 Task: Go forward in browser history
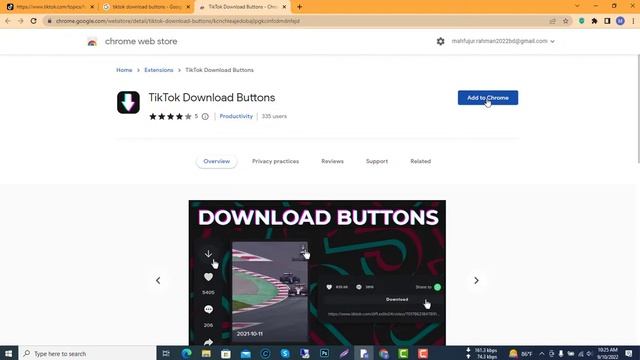pyautogui.click(x=20, y=21)
